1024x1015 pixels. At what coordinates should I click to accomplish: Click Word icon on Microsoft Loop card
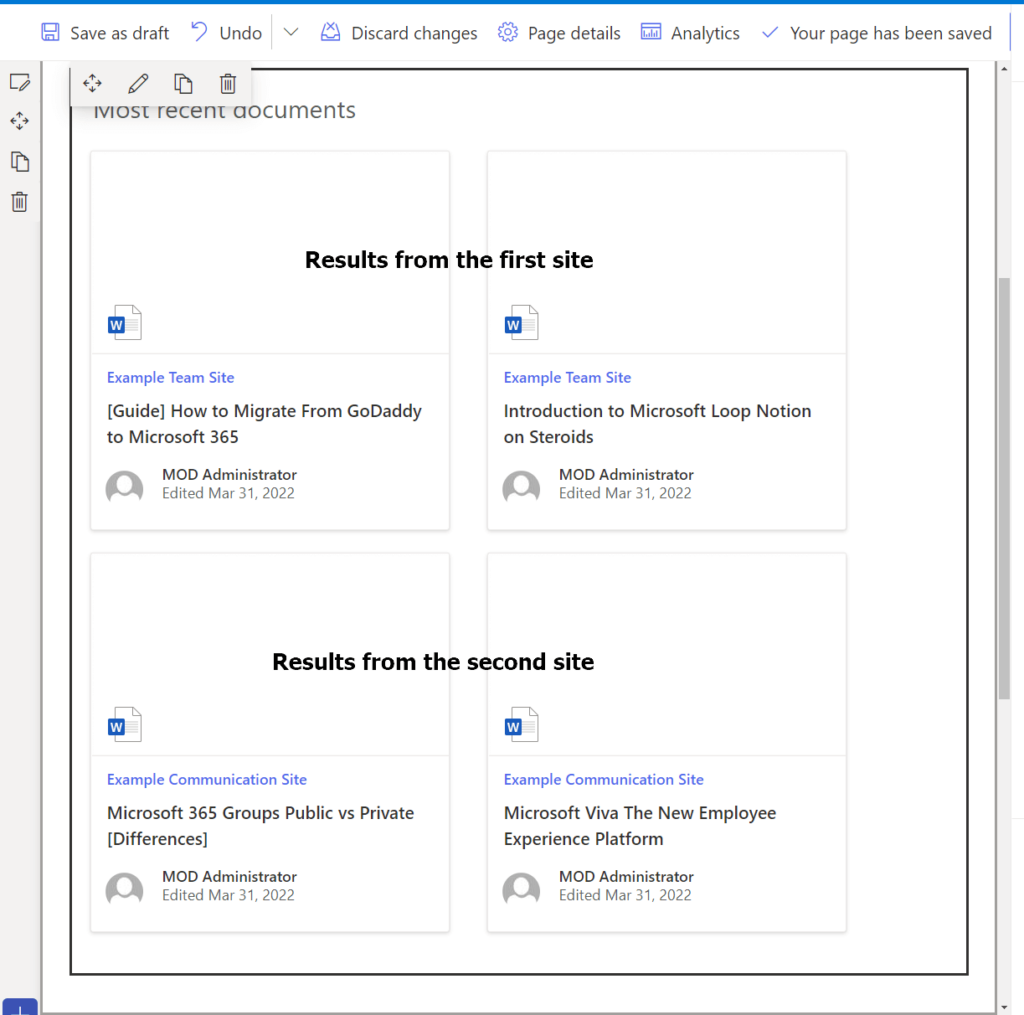[521, 323]
